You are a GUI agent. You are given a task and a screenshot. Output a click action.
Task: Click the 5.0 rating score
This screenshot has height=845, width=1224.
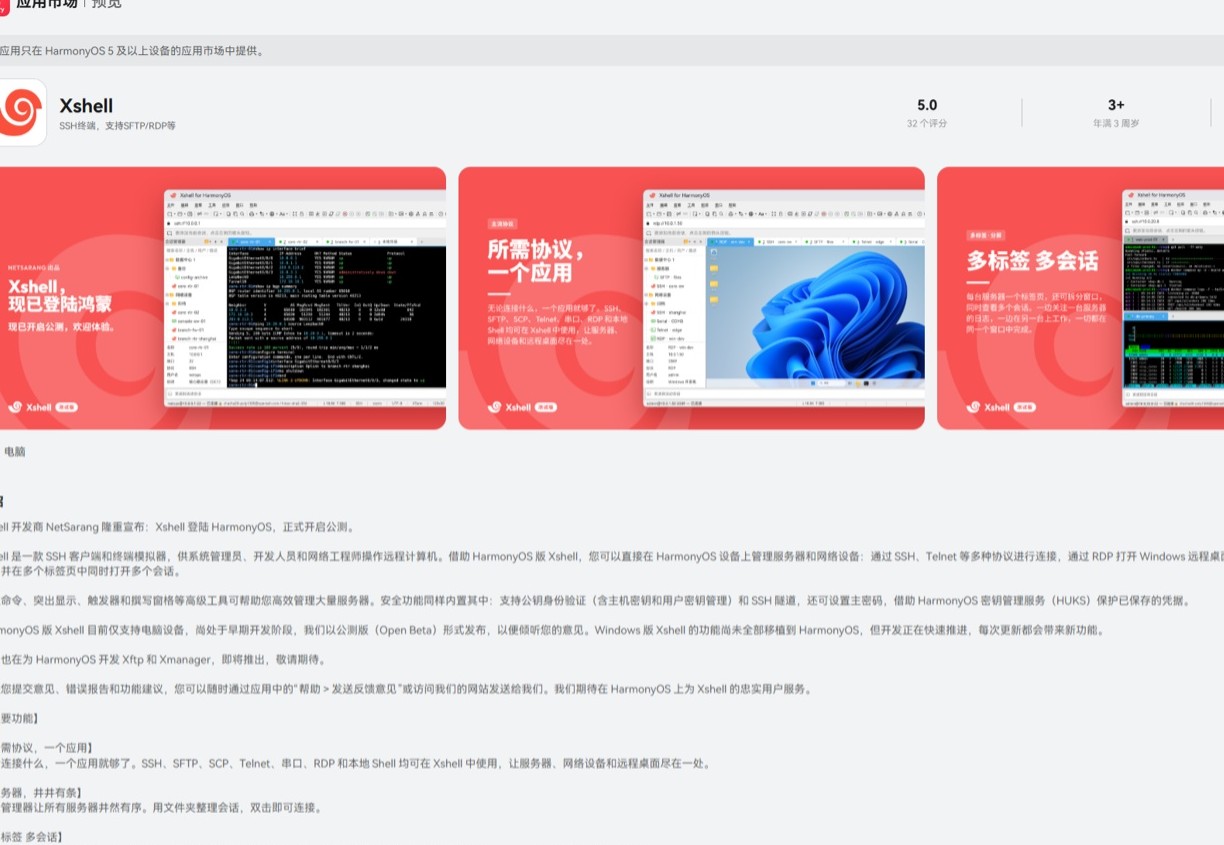927,105
